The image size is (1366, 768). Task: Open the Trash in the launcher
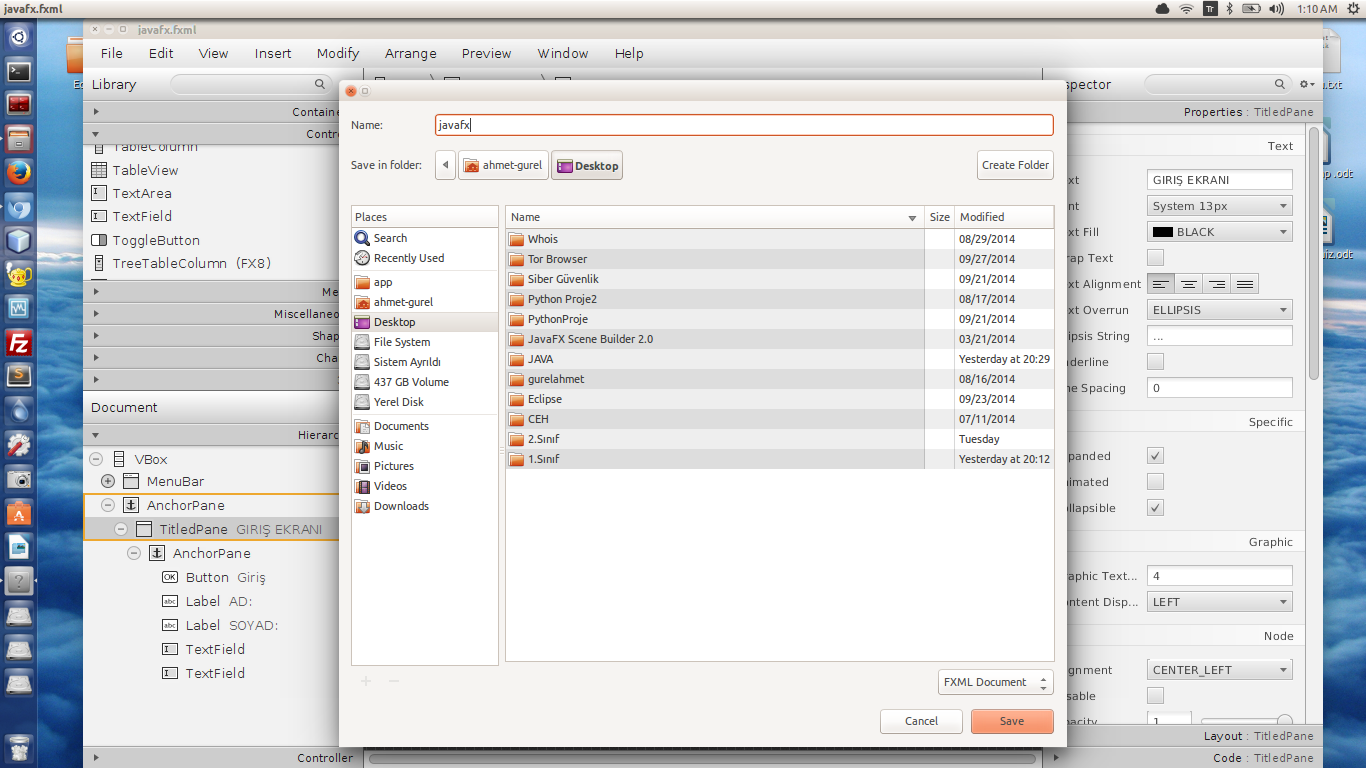point(19,747)
